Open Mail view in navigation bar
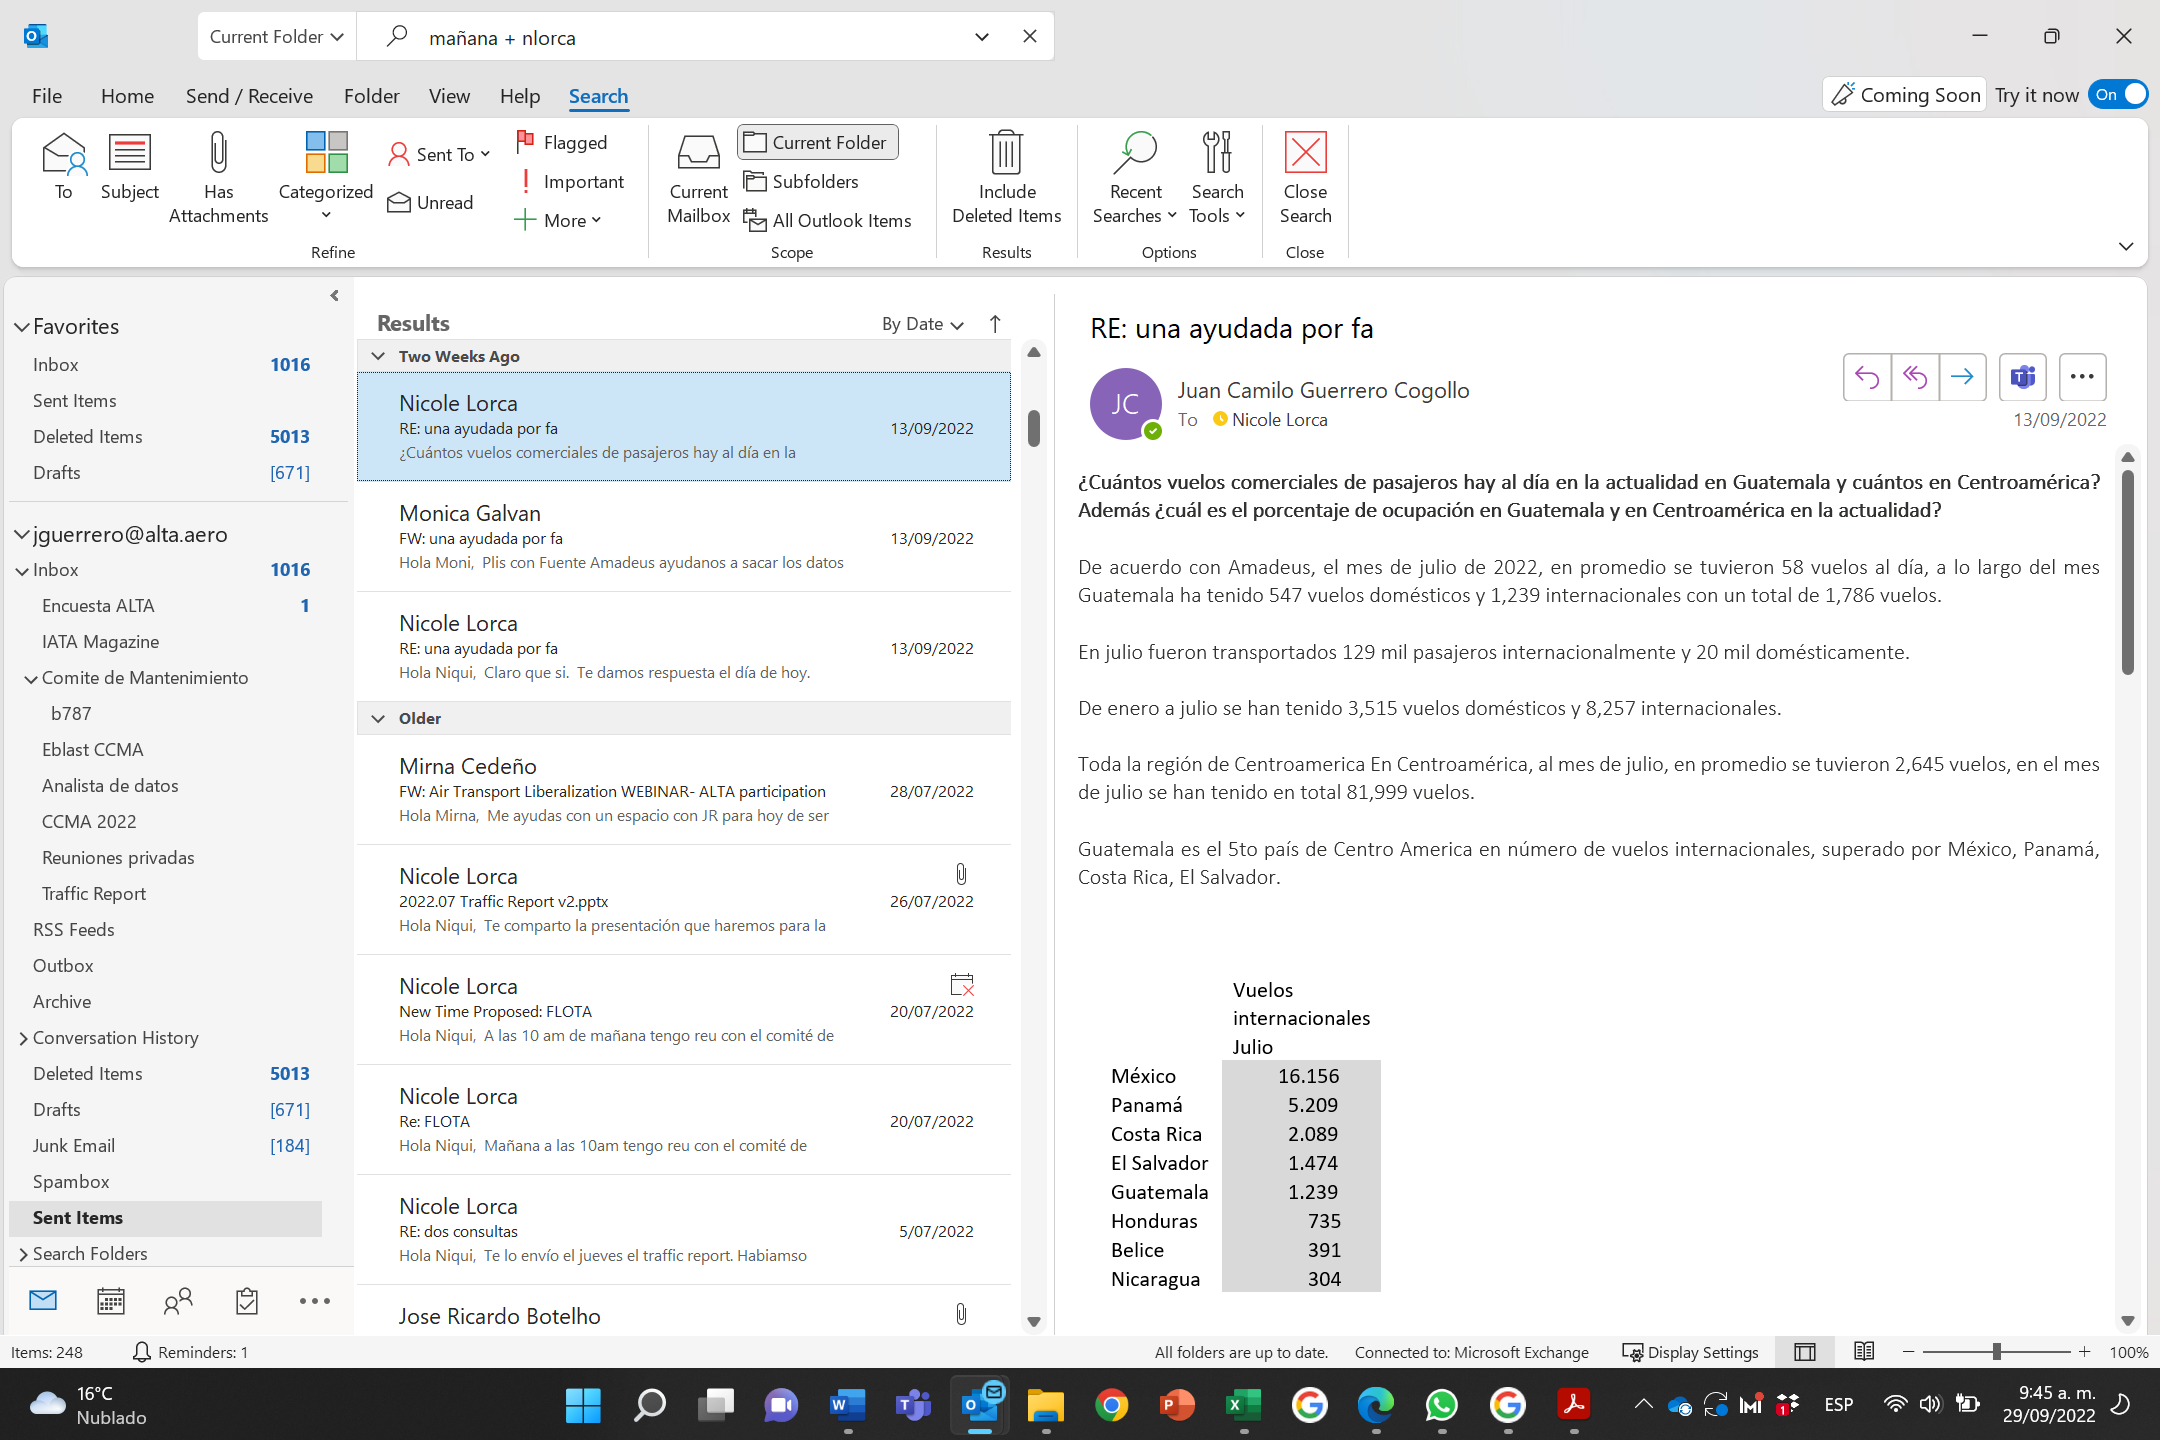This screenshot has width=2160, height=1440. 43,1300
